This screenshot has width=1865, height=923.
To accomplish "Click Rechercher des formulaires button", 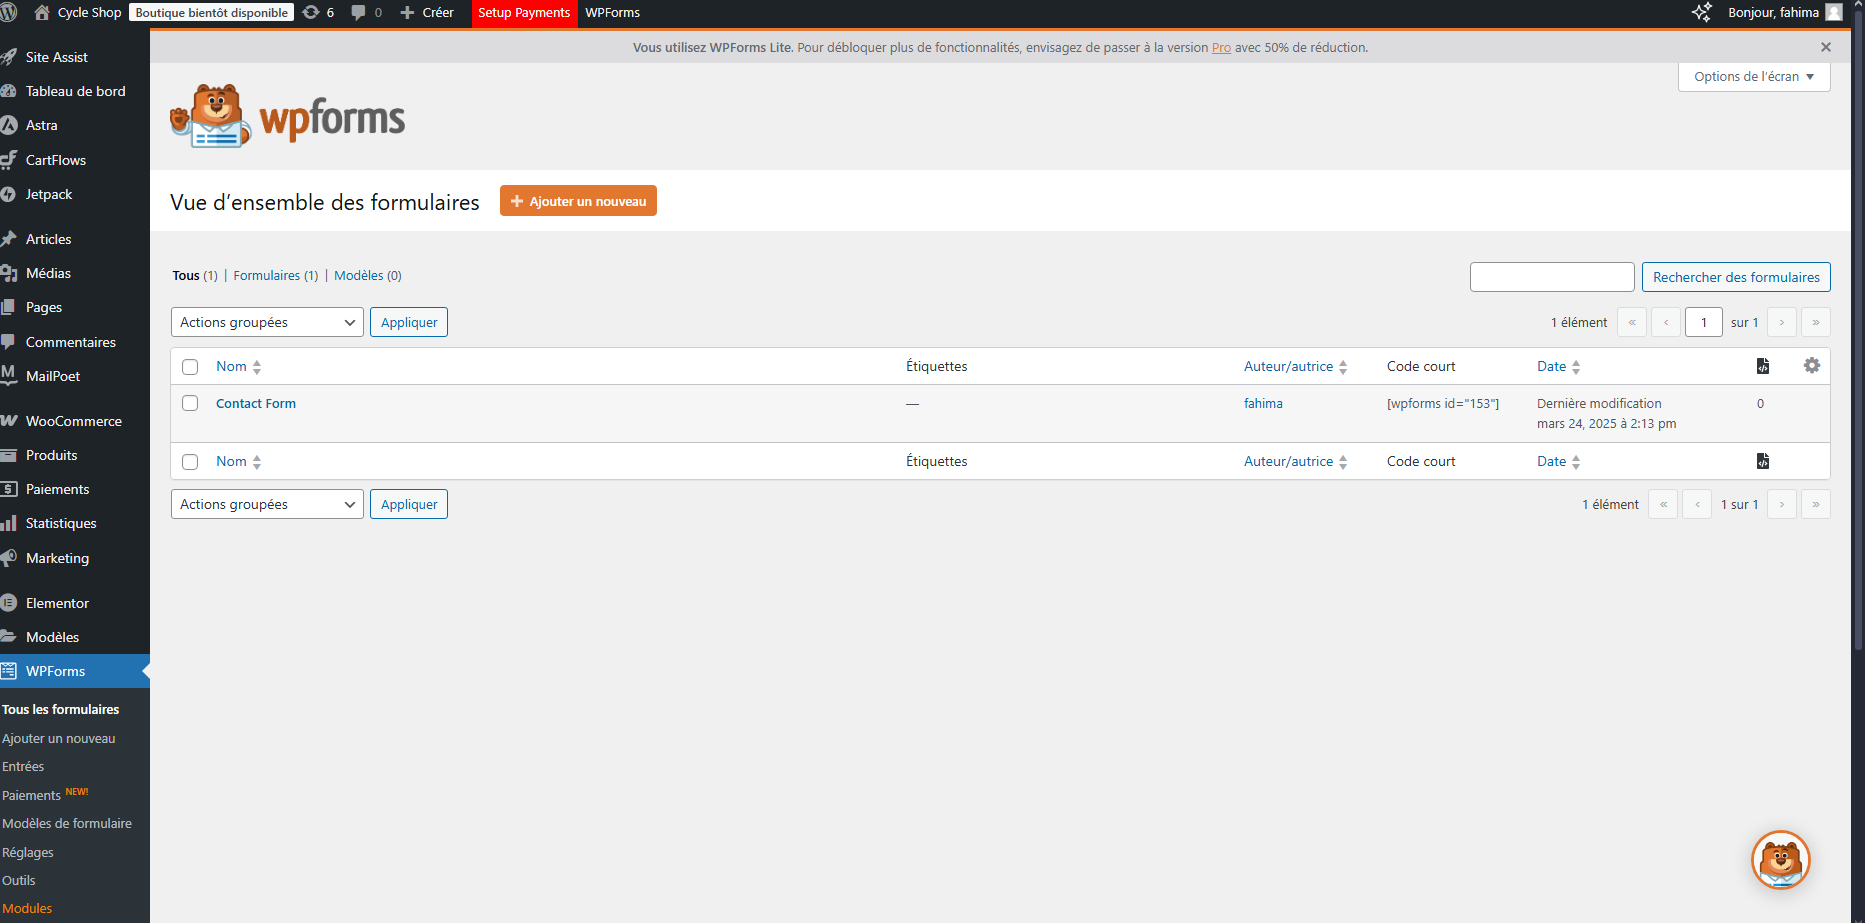I will 1736,277.
